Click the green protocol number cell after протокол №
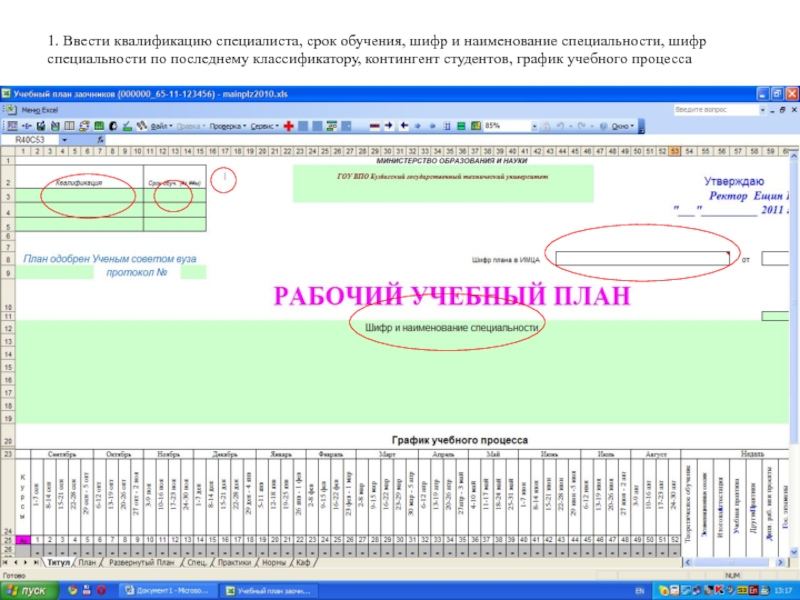The height and width of the screenshot is (600, 800). 193,272
